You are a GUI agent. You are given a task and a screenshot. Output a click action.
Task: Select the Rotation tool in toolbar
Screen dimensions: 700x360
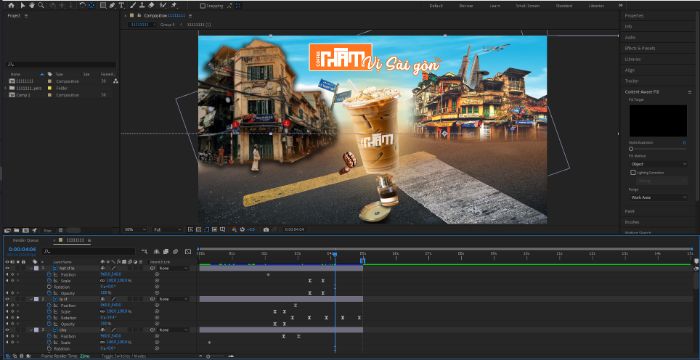83,5
